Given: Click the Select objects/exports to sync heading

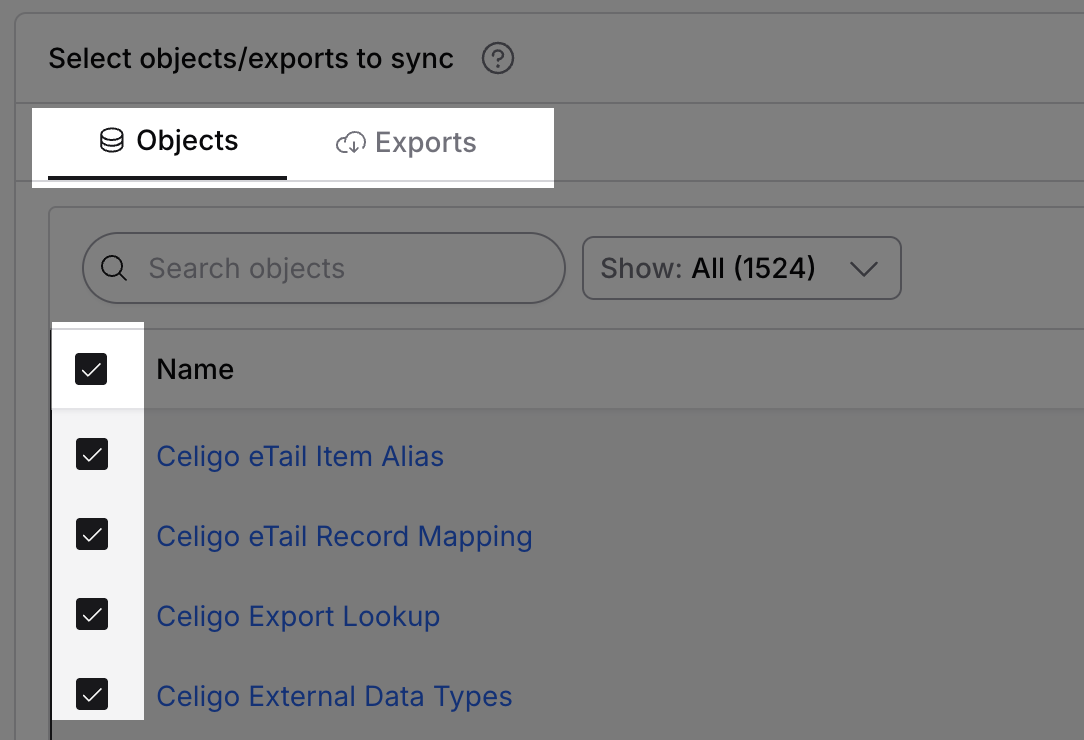Looking at the screenshot, I should [x=251, y=59].
